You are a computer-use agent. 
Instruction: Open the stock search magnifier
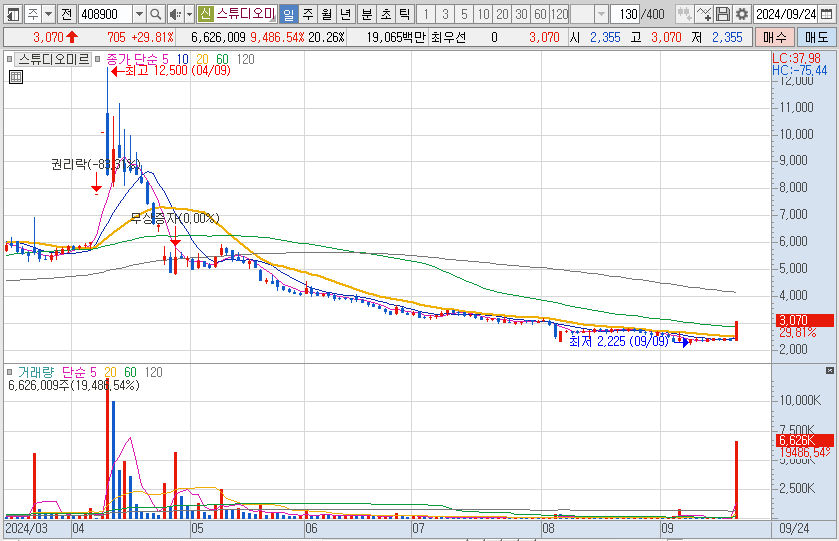155,14
